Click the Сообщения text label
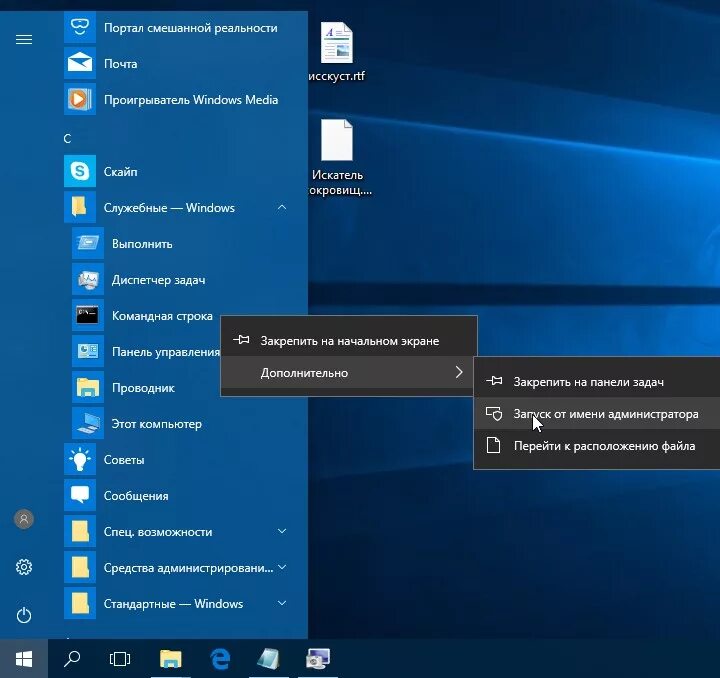Image resolution: width=720 pixels, height=678 pixels. click(x=136, y=496)
